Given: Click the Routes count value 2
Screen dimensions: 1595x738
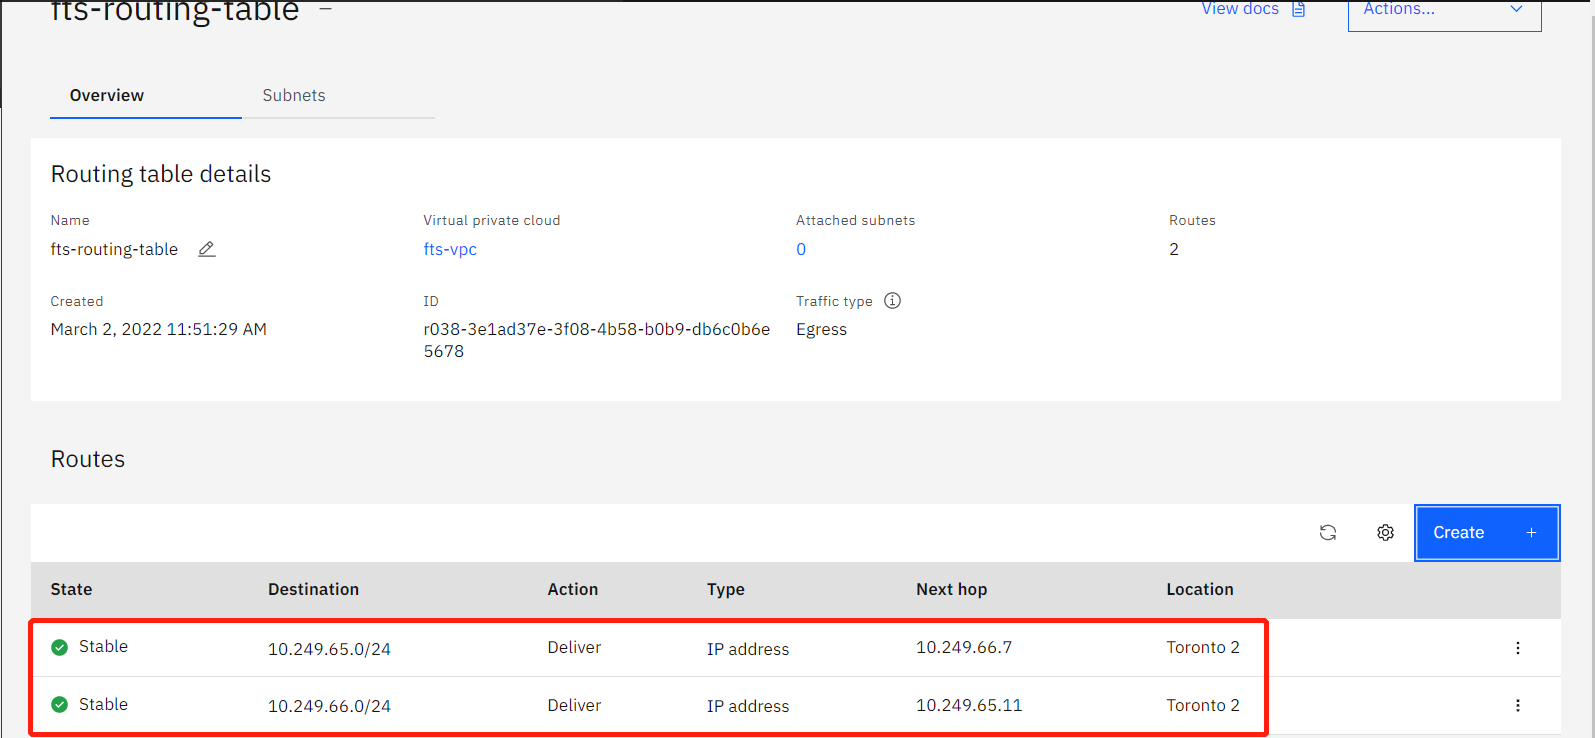Looking at the screenshot, I should click(1174, 249).
